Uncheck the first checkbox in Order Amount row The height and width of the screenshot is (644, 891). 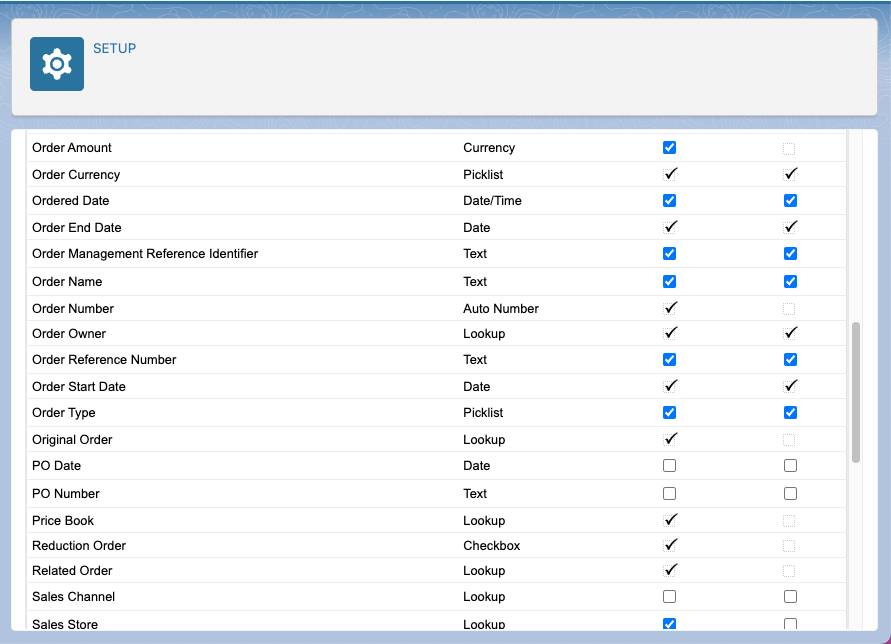(669, 148)
